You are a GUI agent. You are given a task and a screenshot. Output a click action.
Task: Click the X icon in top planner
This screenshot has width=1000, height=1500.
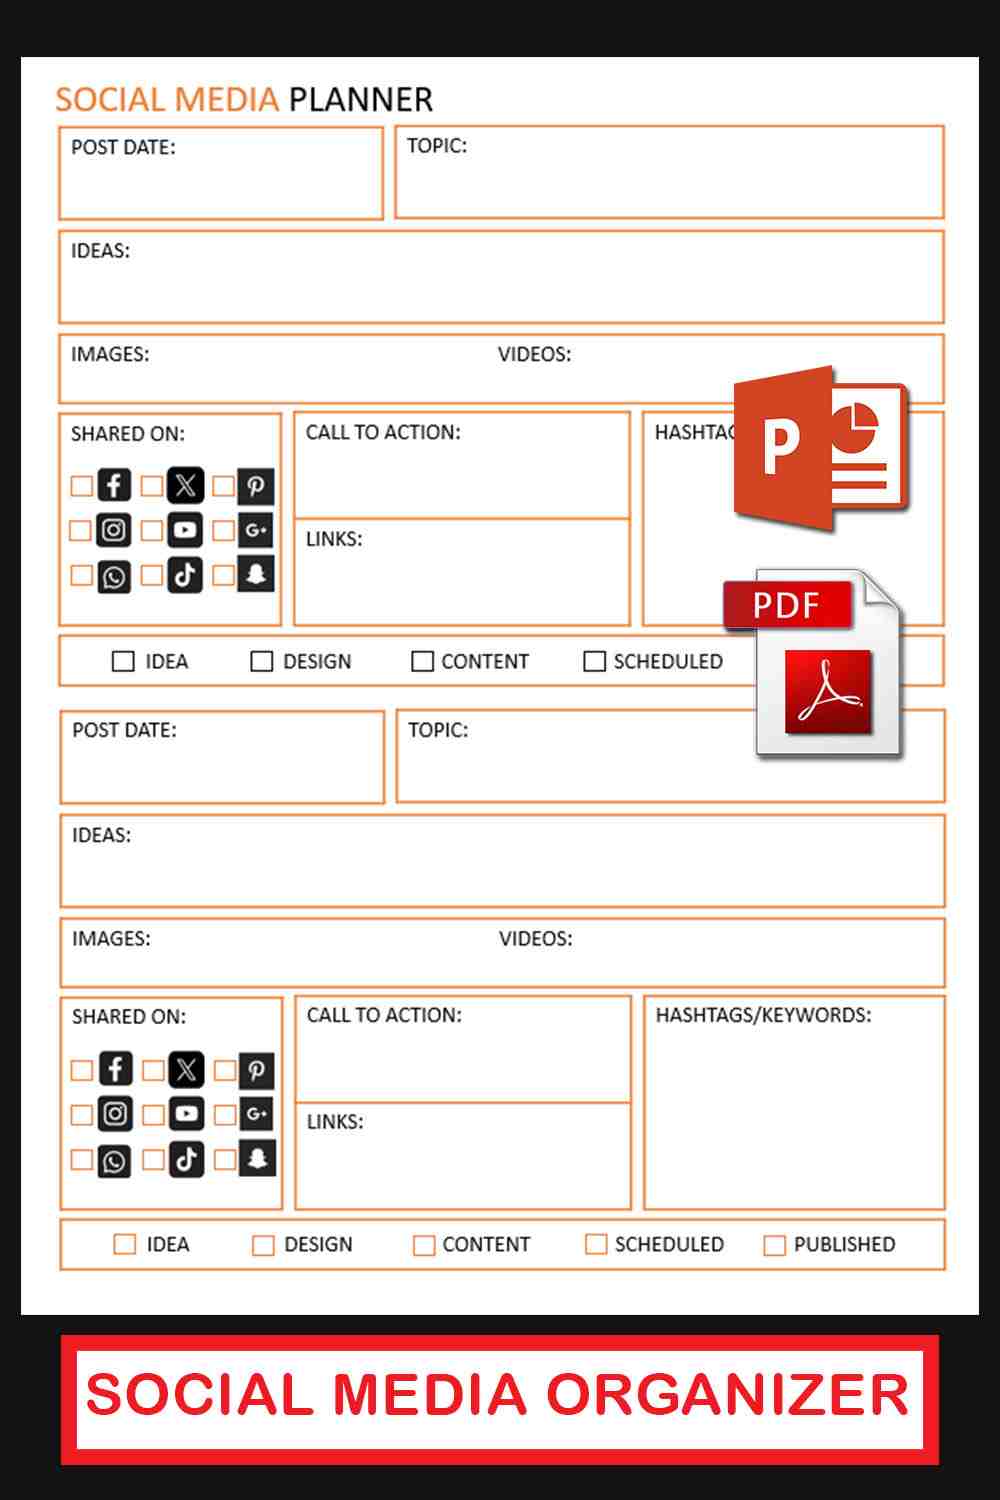185,485
